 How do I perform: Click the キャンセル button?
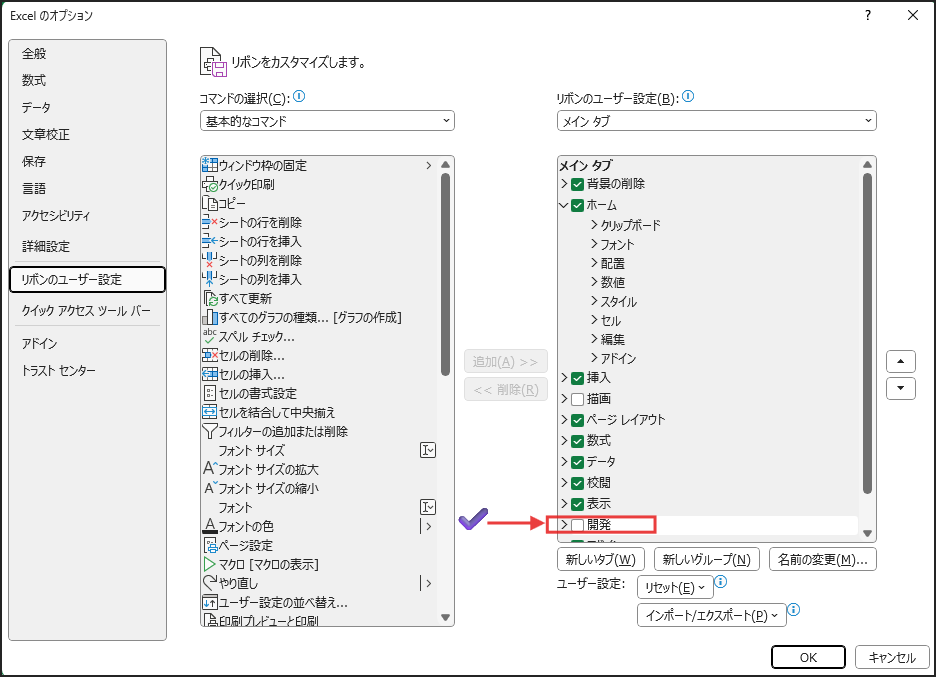892,657
